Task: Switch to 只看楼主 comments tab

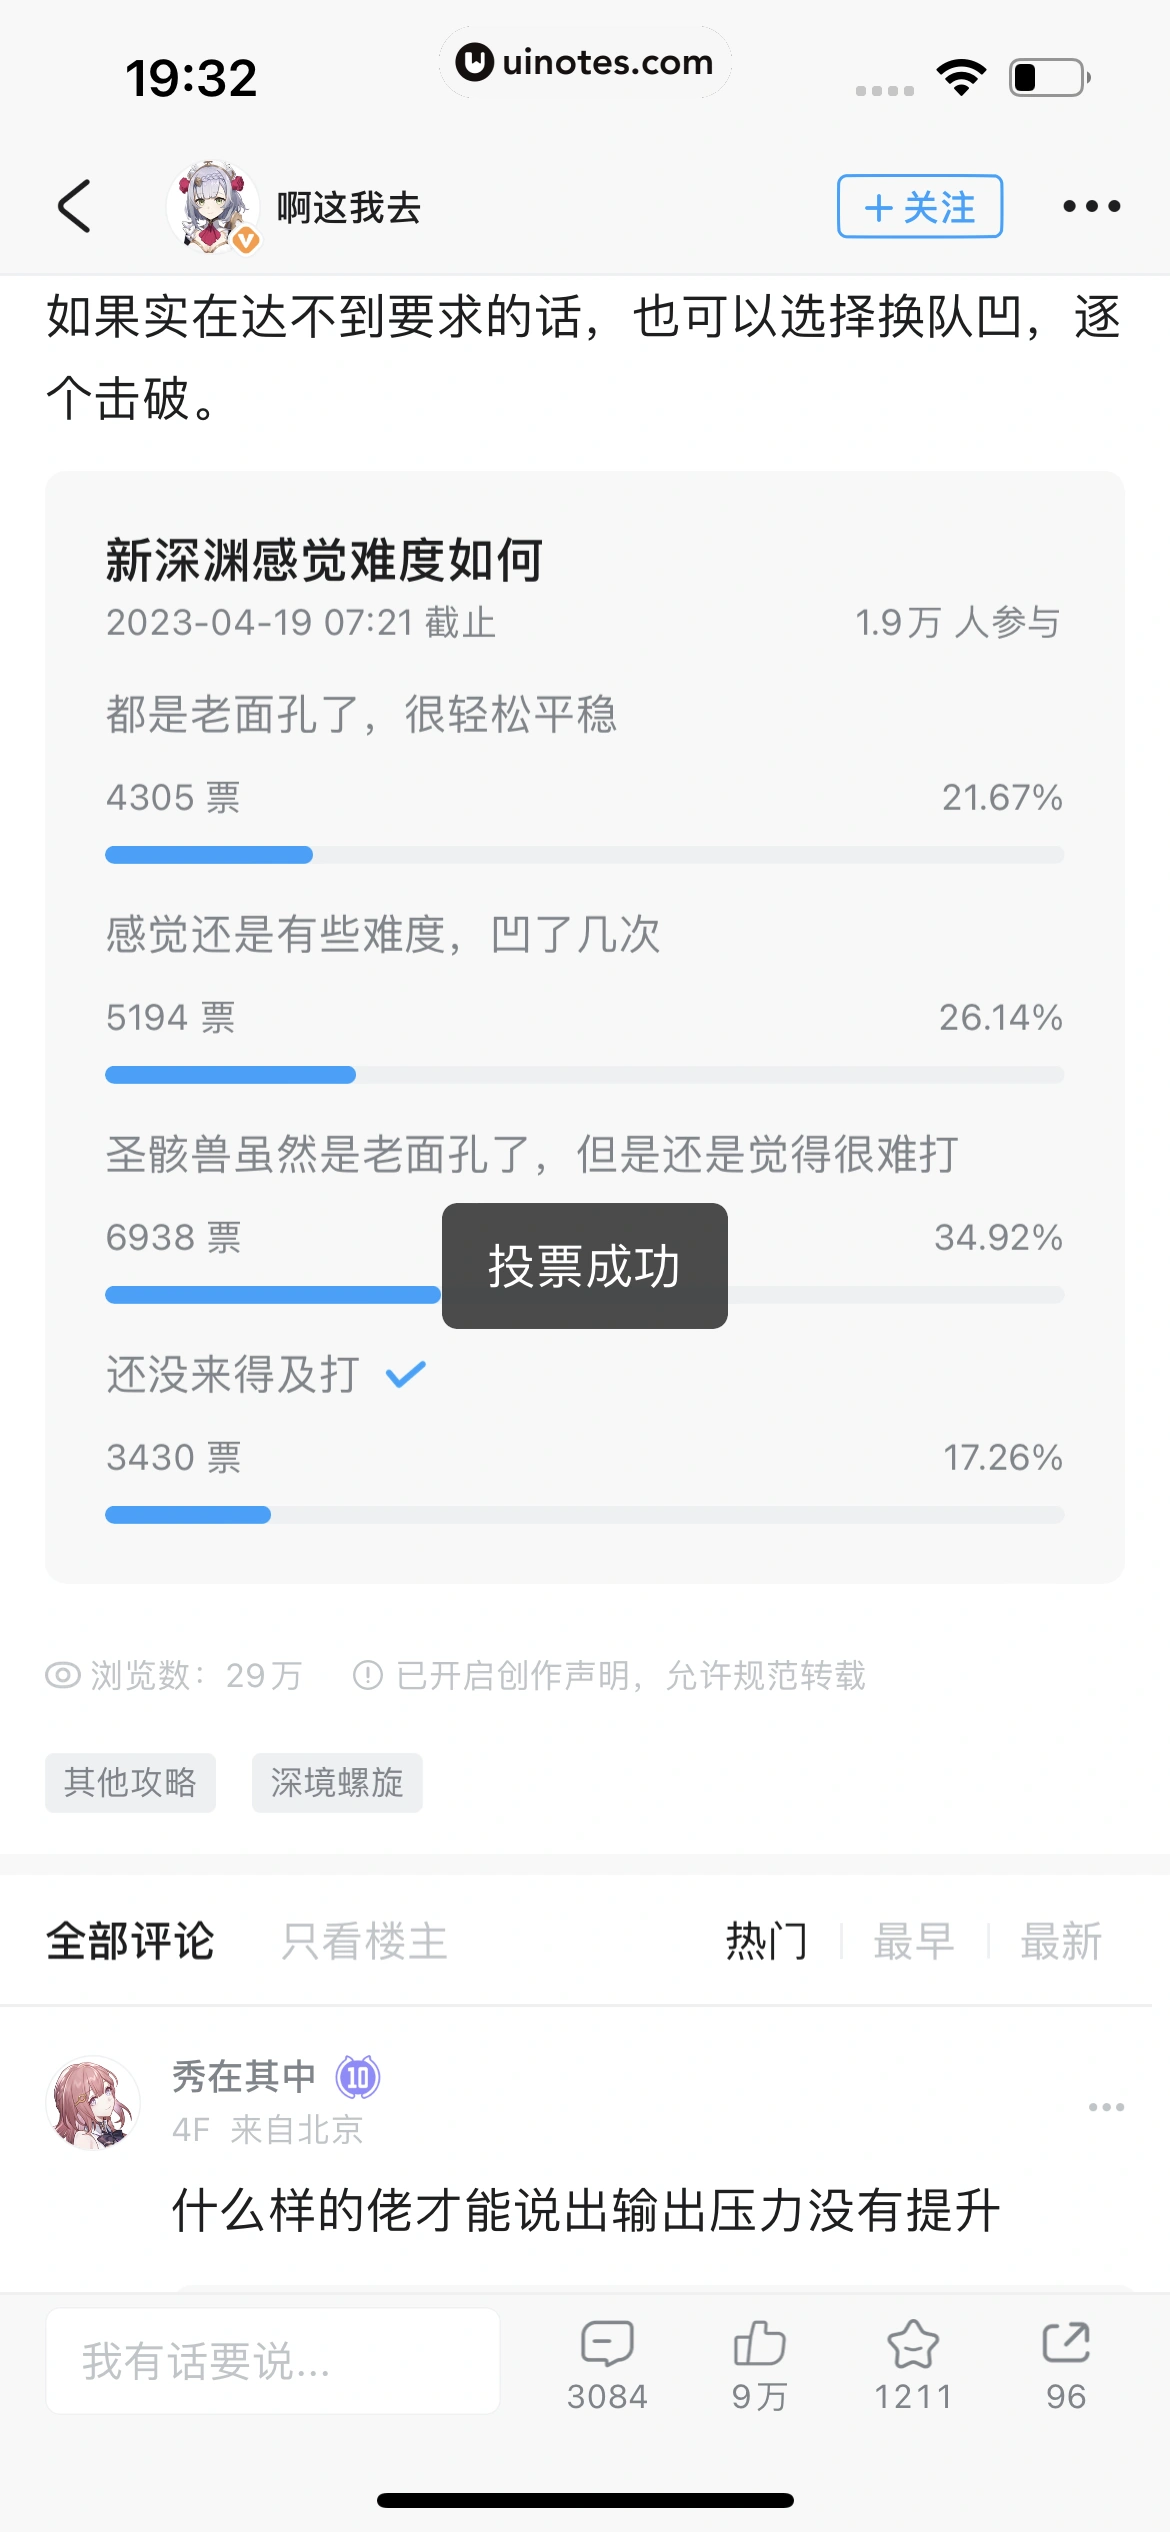Action: tap(364, 1941)
